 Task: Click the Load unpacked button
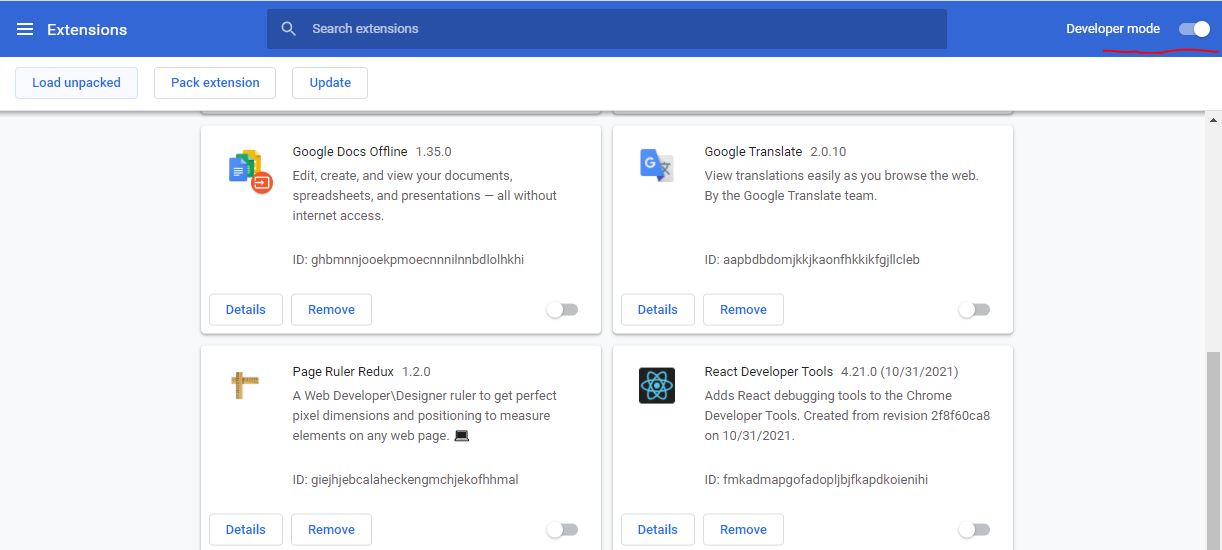76,83
